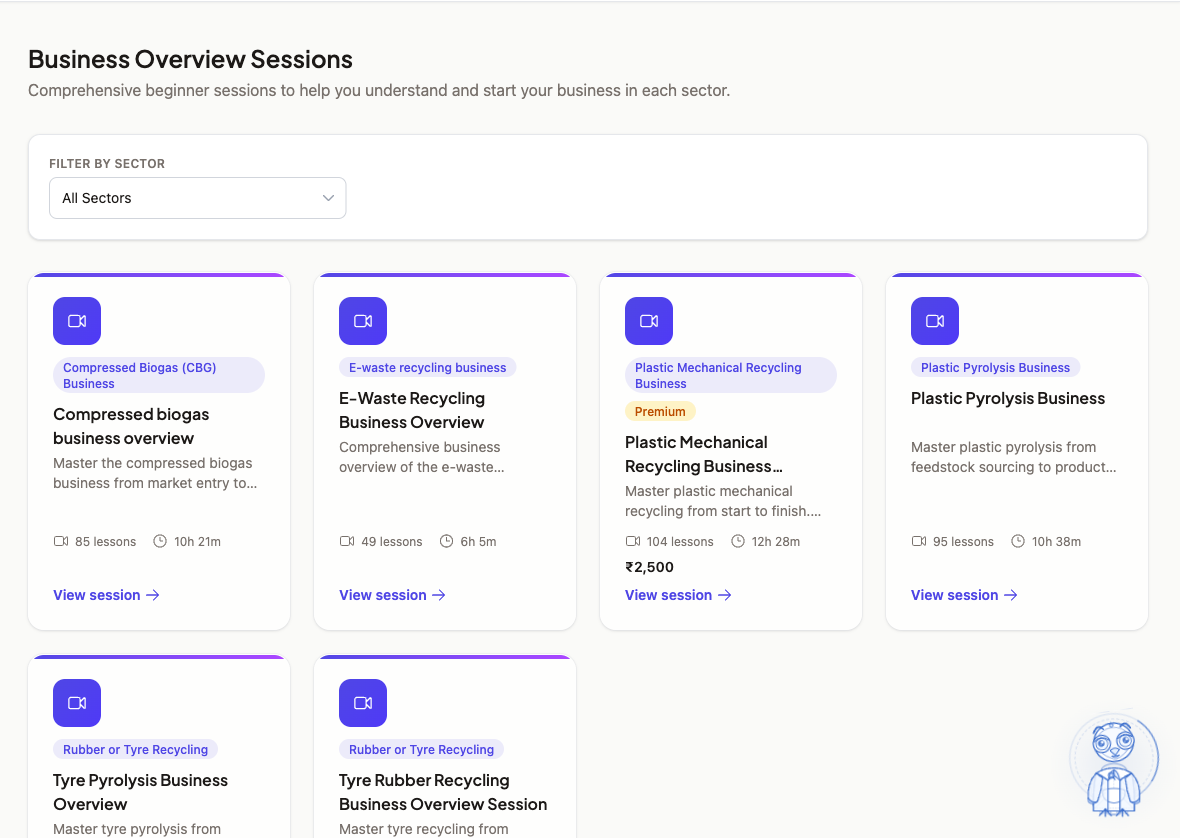Image resolution: width=1180 pixels, height=838 pixels.
Task: Open Tyre Rubber Recycling Business Overview Session title
Action: (443, 793)
